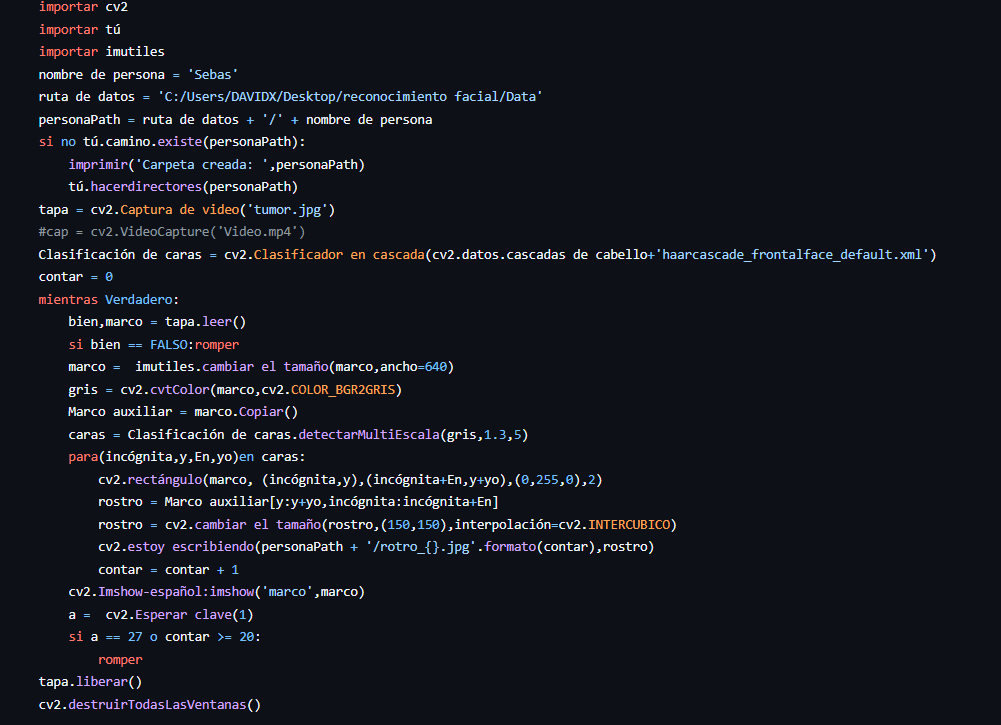Click the text 'tapa.leer()'
Screen dimensions: 1001x725
click(x=206, y=322)
